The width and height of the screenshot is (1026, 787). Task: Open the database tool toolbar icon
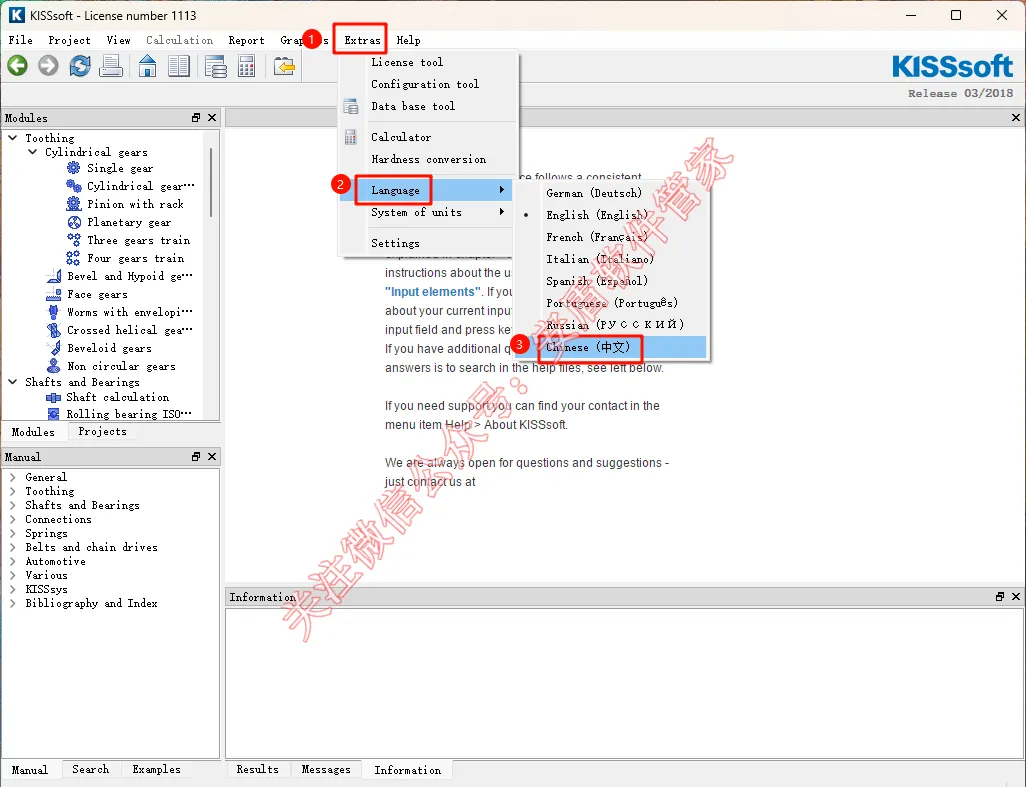point(215,66)
